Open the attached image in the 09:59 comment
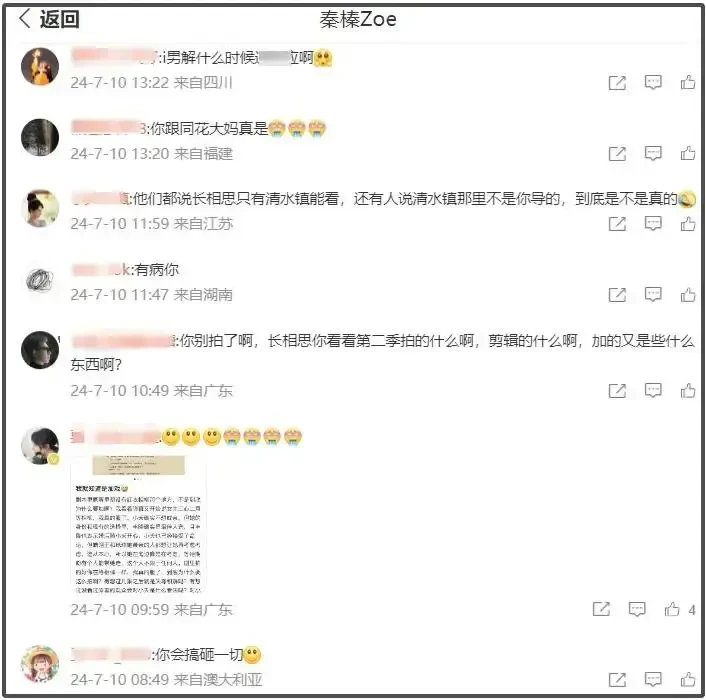This screenshot has width=706, height=700. (138, 524)
